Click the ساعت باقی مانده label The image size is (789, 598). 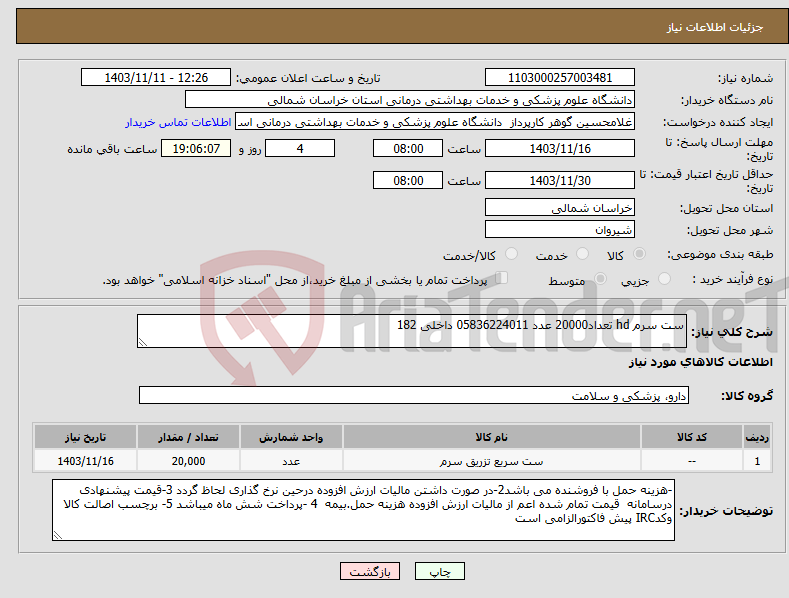pyautogui.click(x=112, y=149)
